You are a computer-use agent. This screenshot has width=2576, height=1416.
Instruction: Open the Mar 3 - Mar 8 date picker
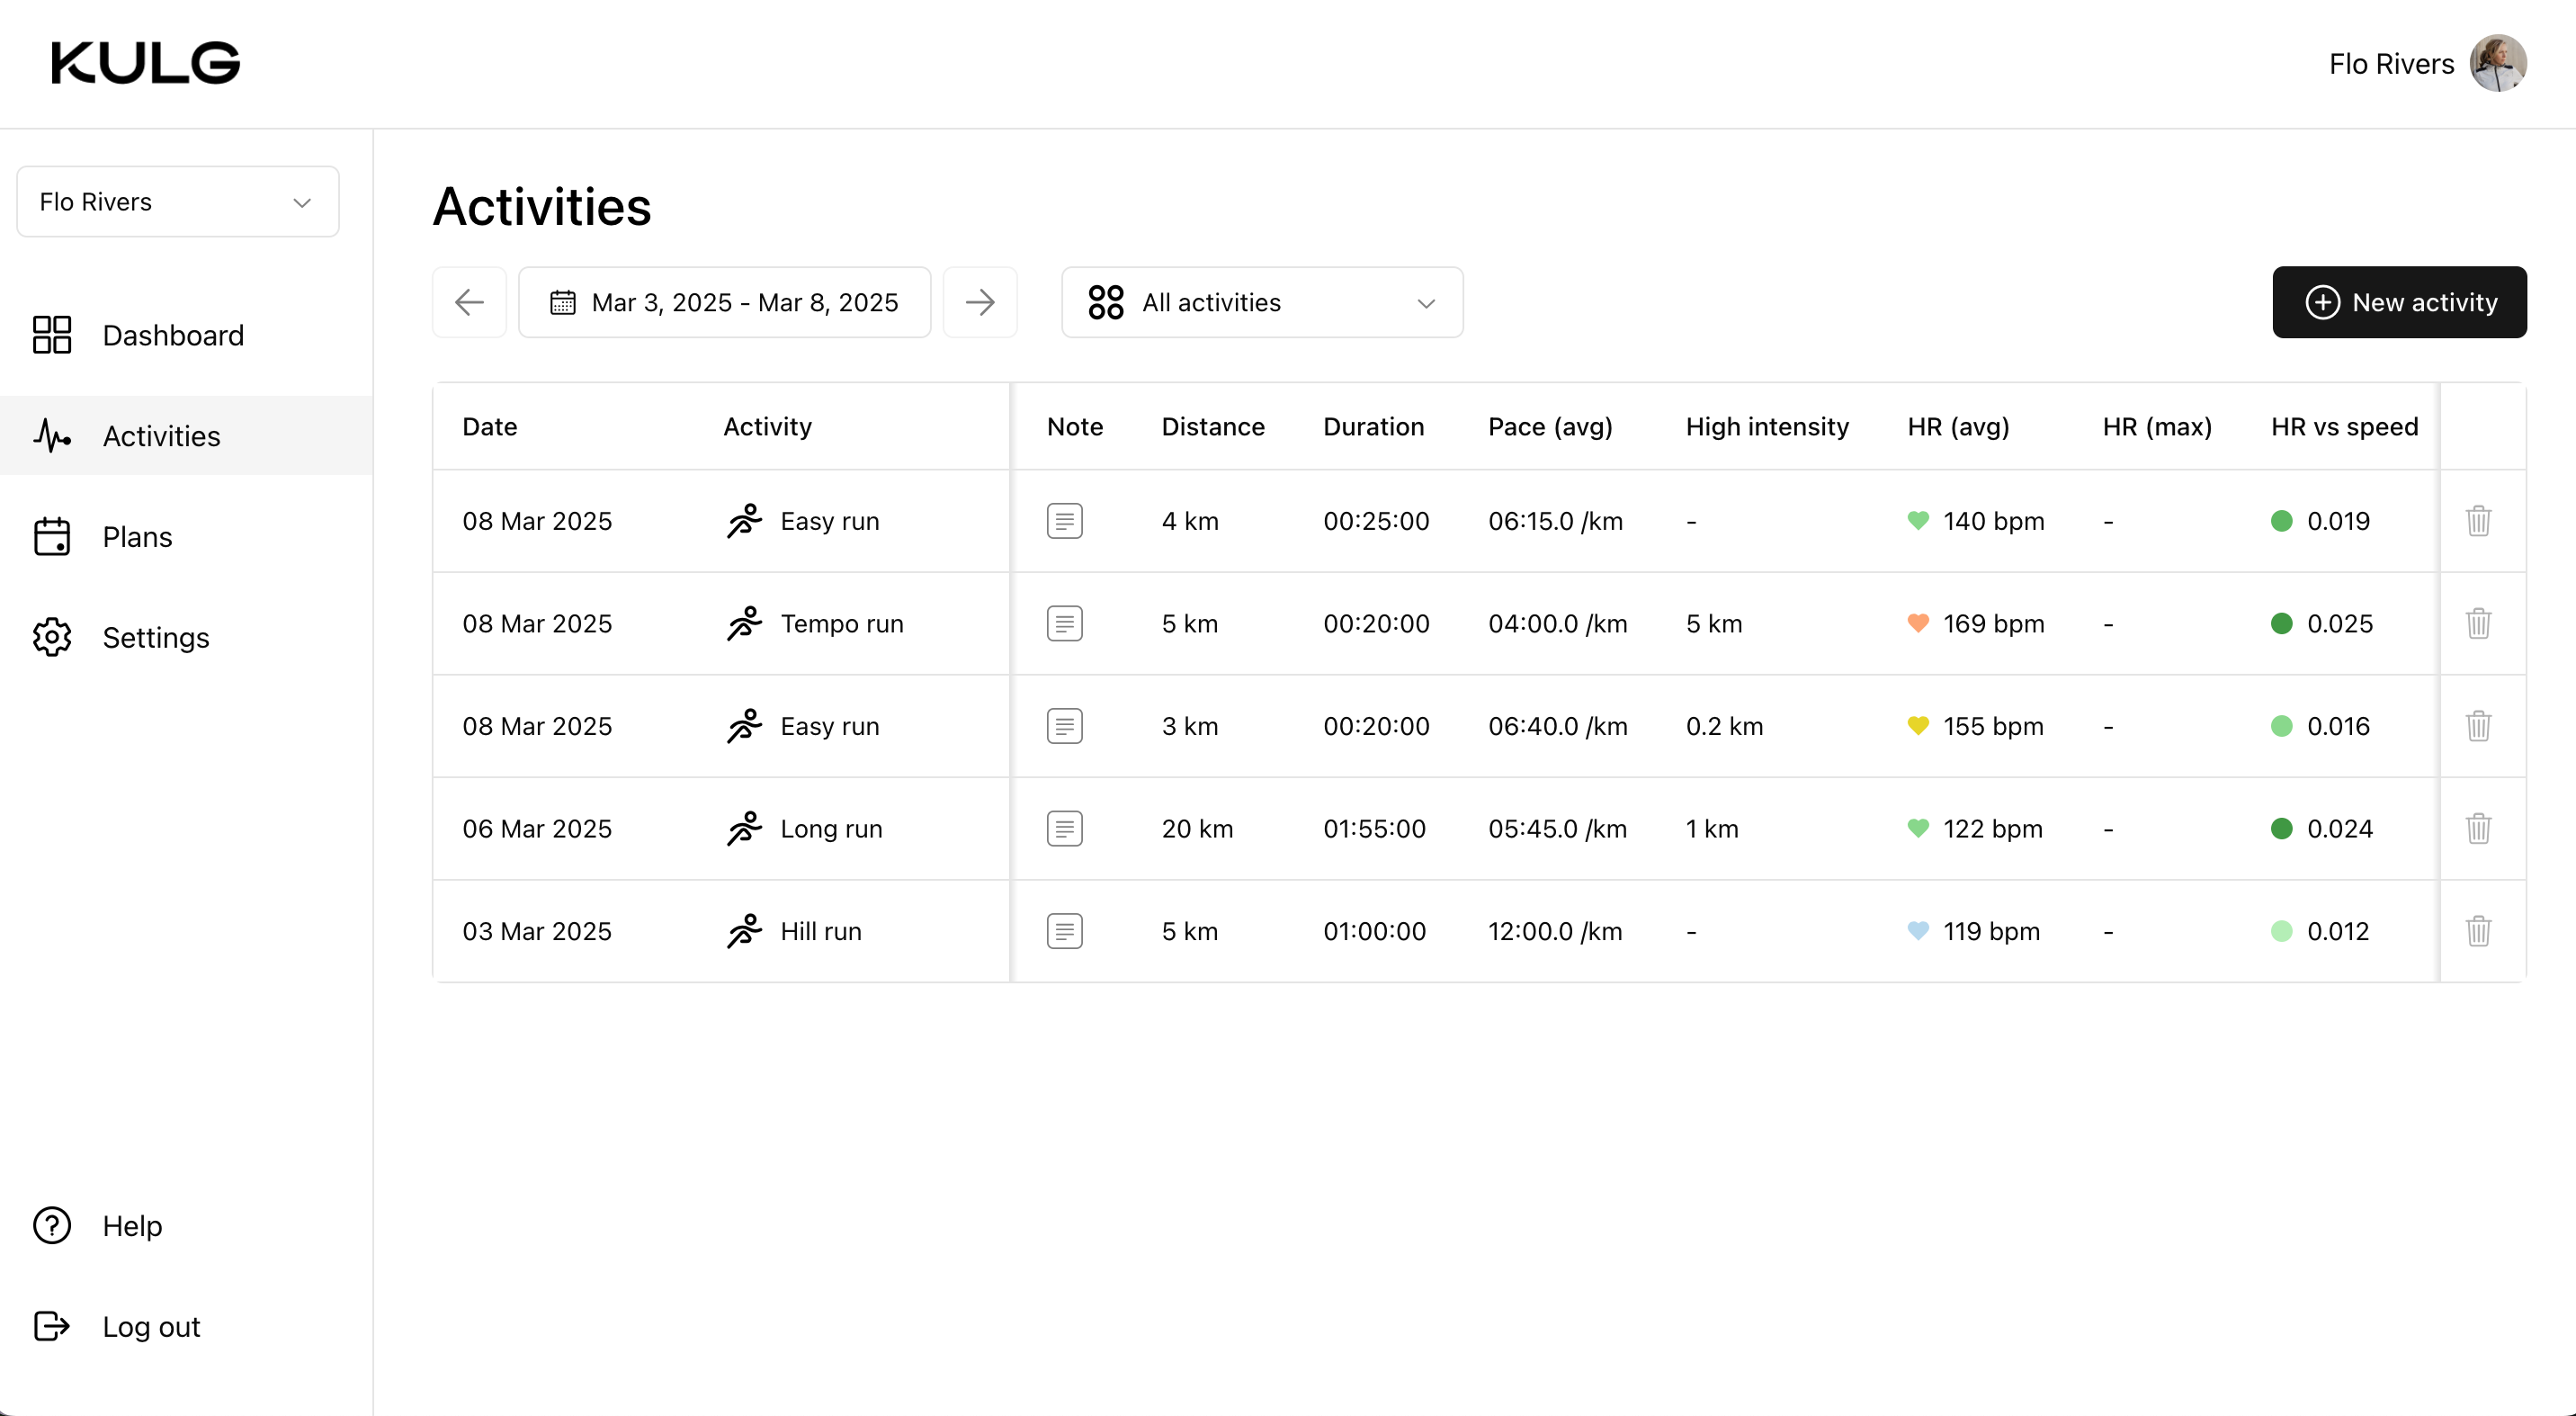[724, 302]
